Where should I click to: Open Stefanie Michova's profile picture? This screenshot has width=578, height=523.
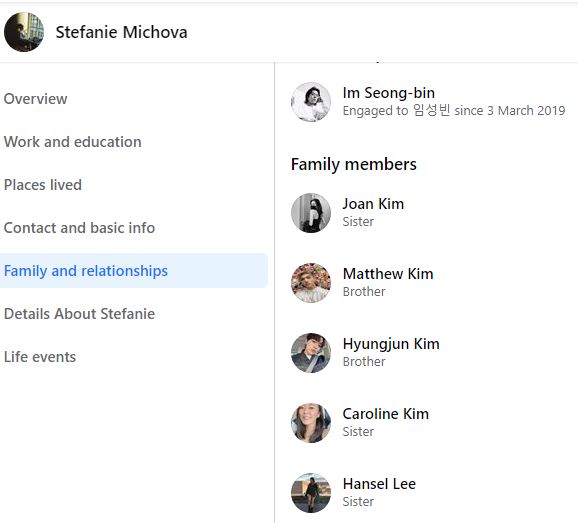pos(24,32)
